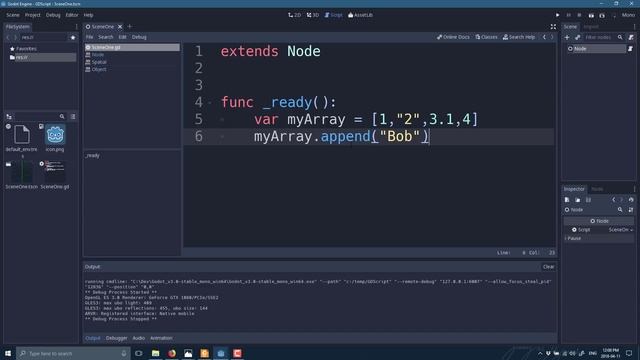Jump to _ready in method list
Screen dimensions: 640x360
point(93,156)
